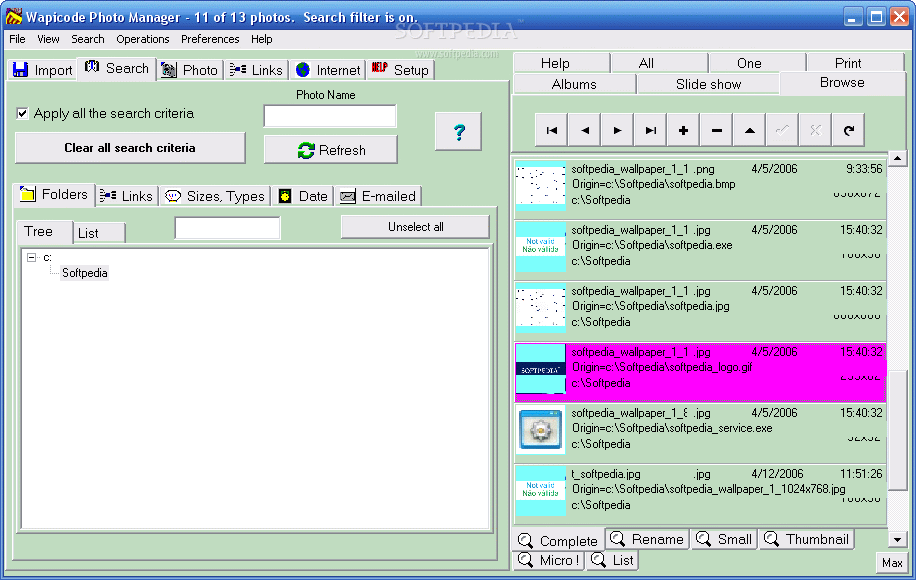Select the Micro ! view tab
Screen dimensions: 916x580
[x=549, y=560]
